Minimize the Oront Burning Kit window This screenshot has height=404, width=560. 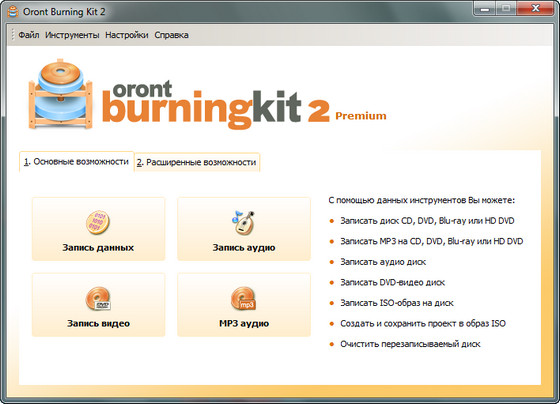(x=485, y=9)
